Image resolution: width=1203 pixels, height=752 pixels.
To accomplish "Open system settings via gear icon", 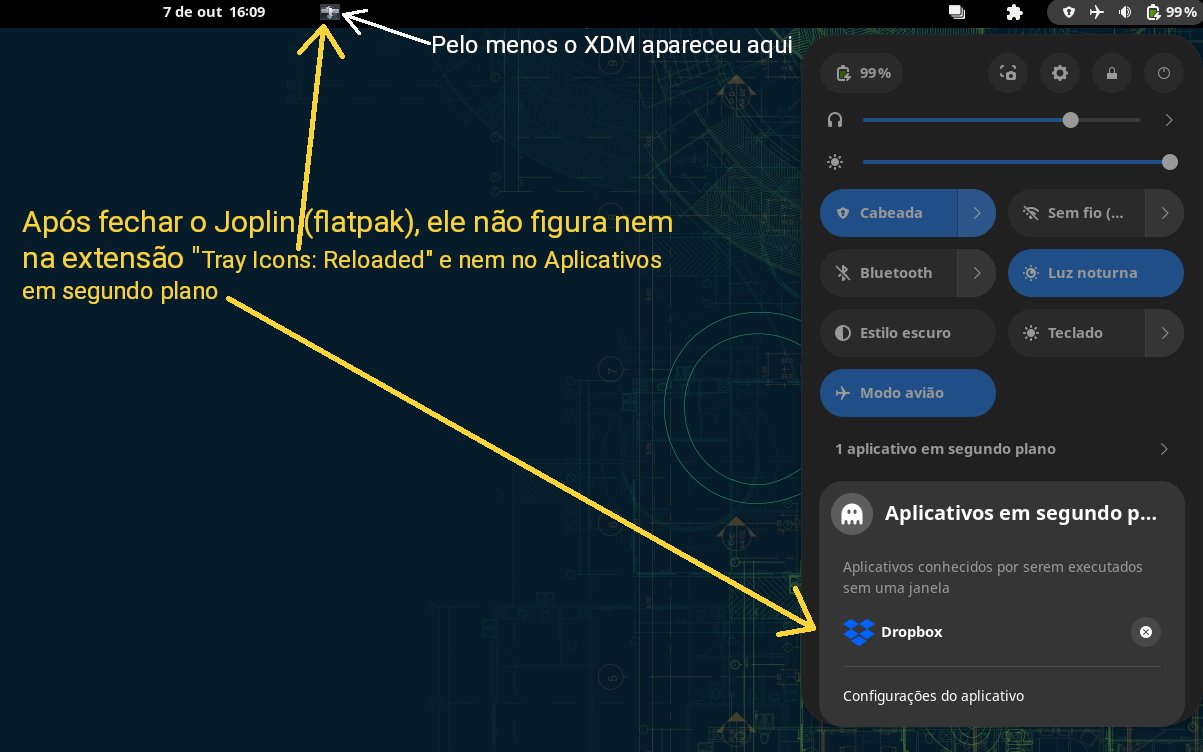I will [x=1060, y=73].
